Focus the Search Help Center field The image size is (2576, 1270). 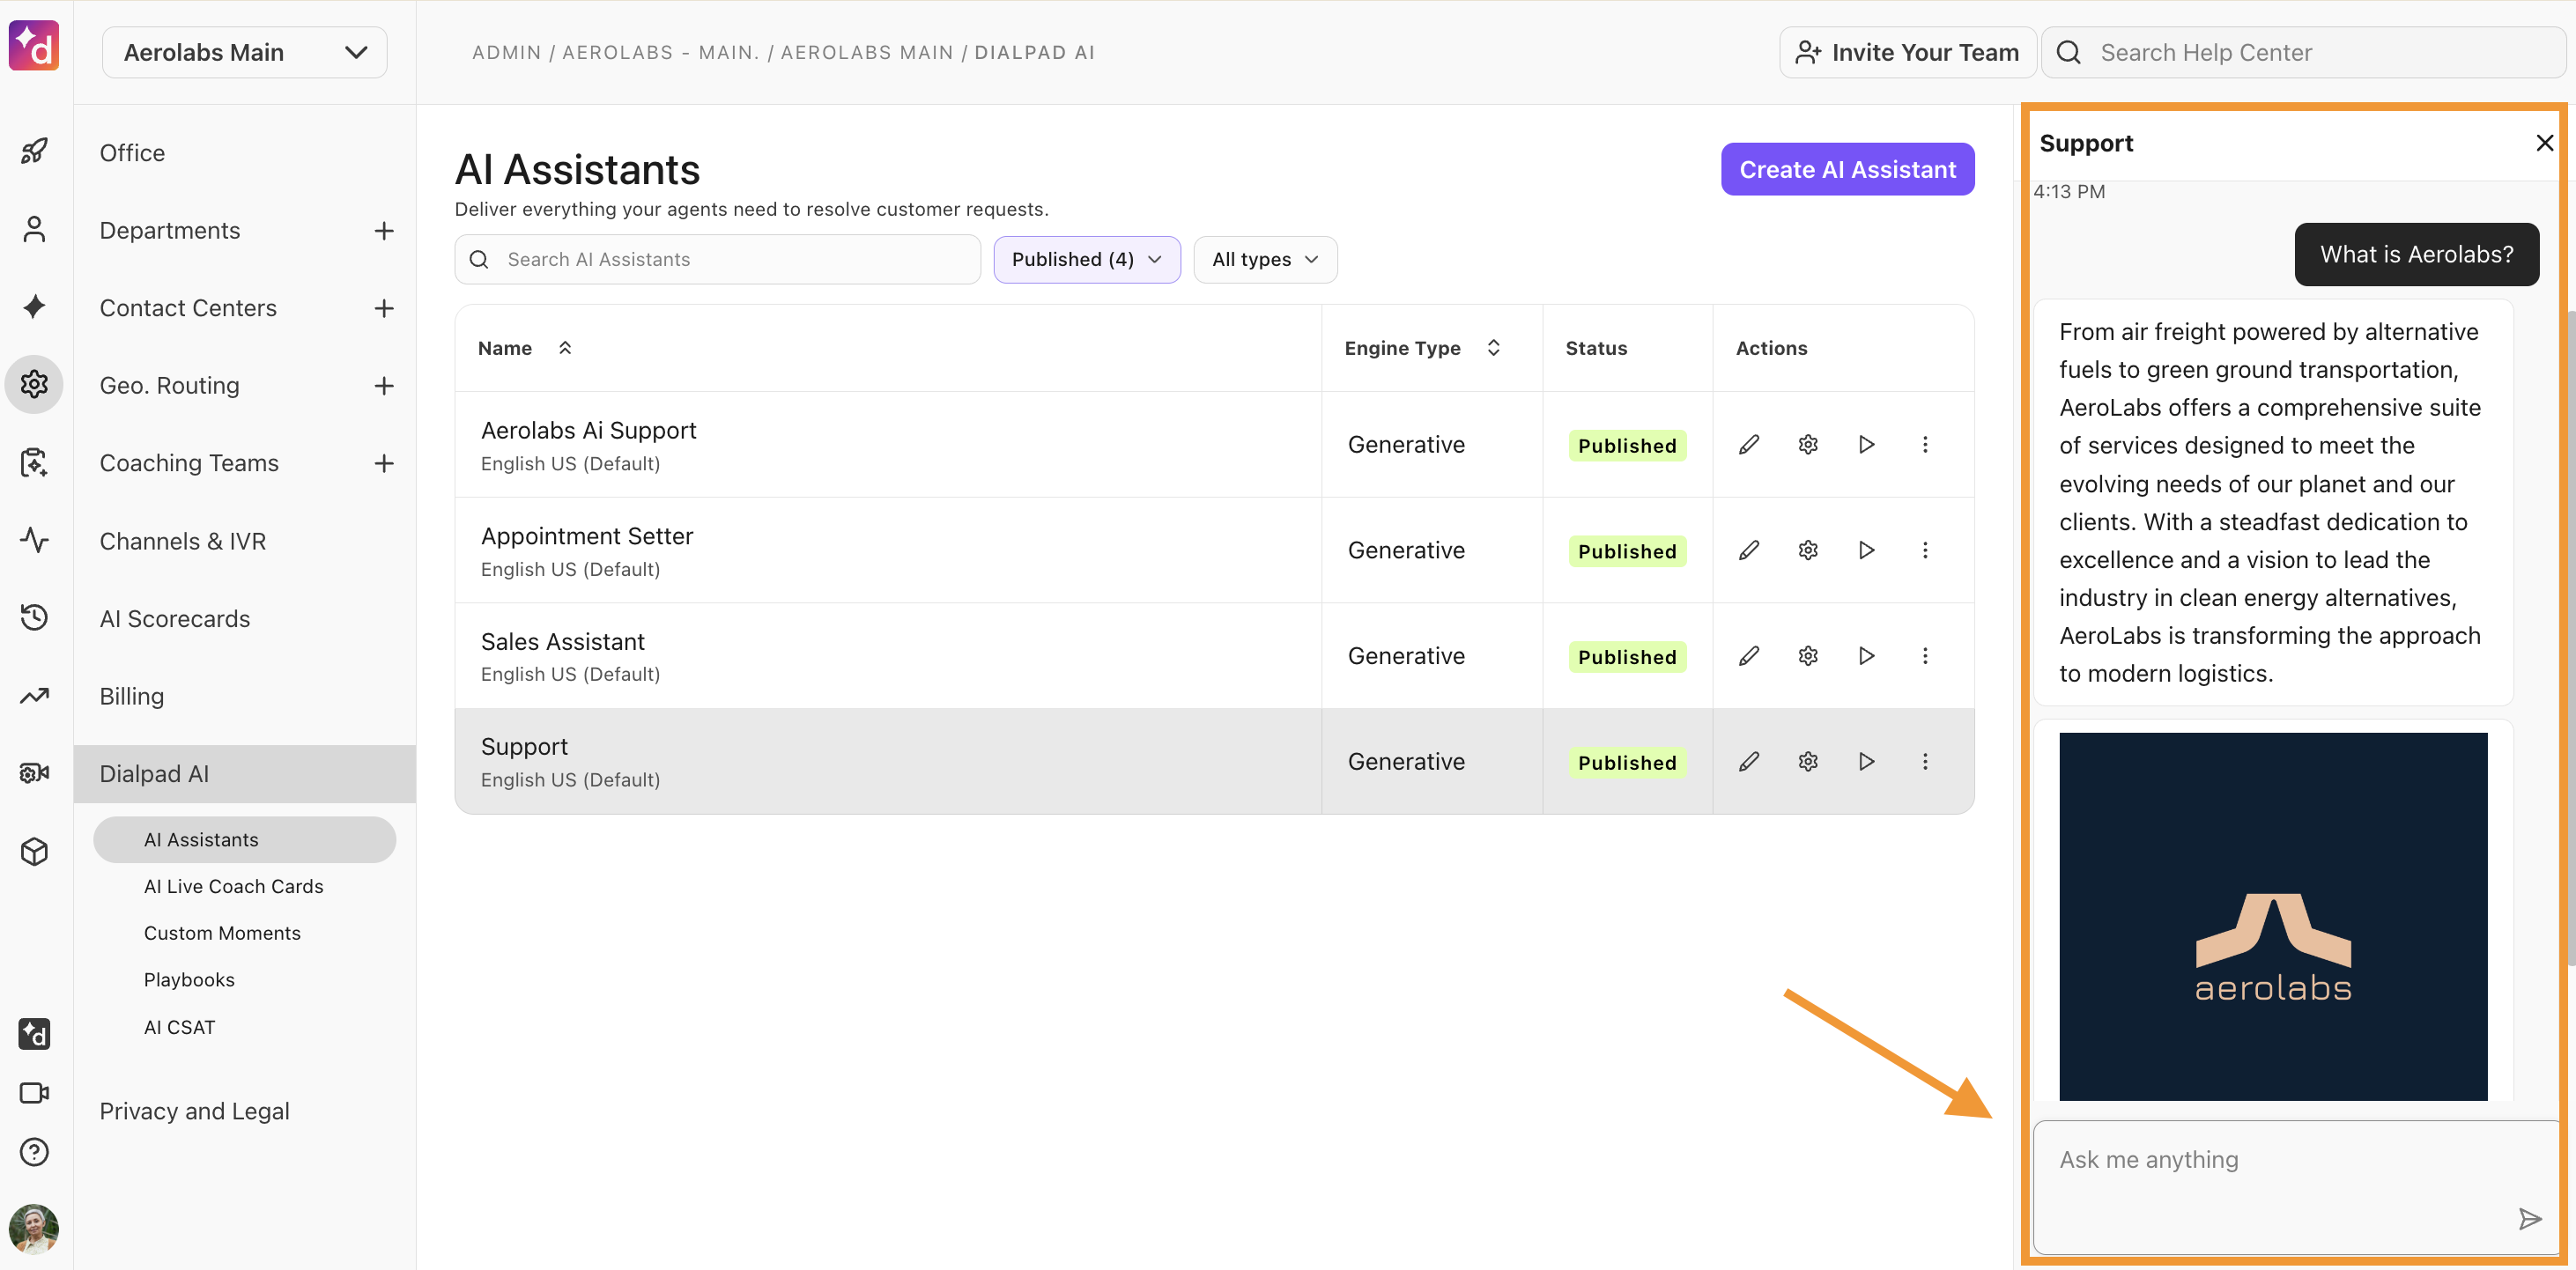(2302, 52)
